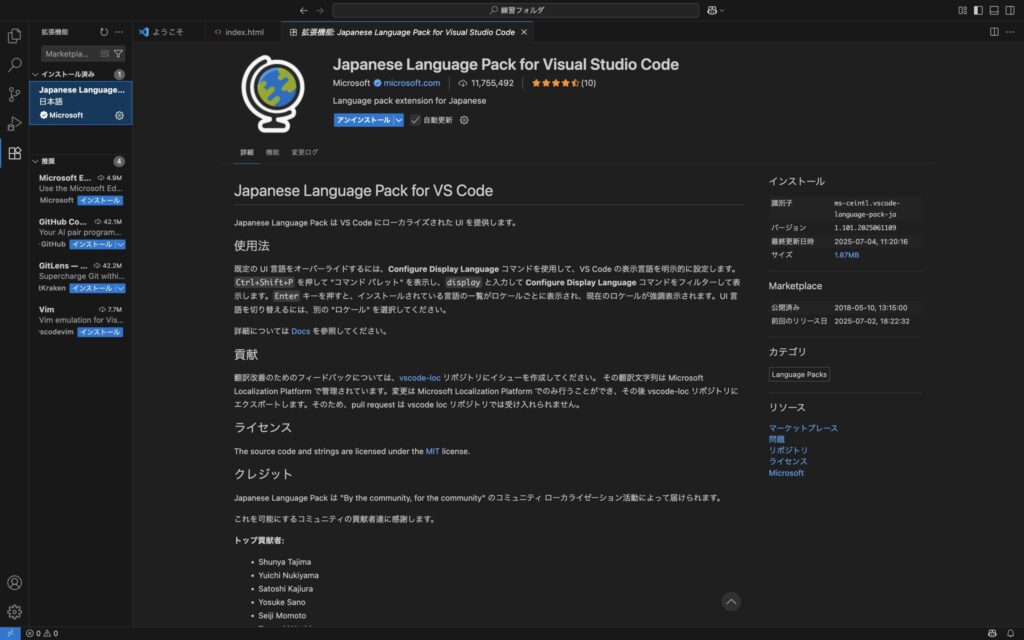Open the Explorer view in activity bar

pos(14,36)
